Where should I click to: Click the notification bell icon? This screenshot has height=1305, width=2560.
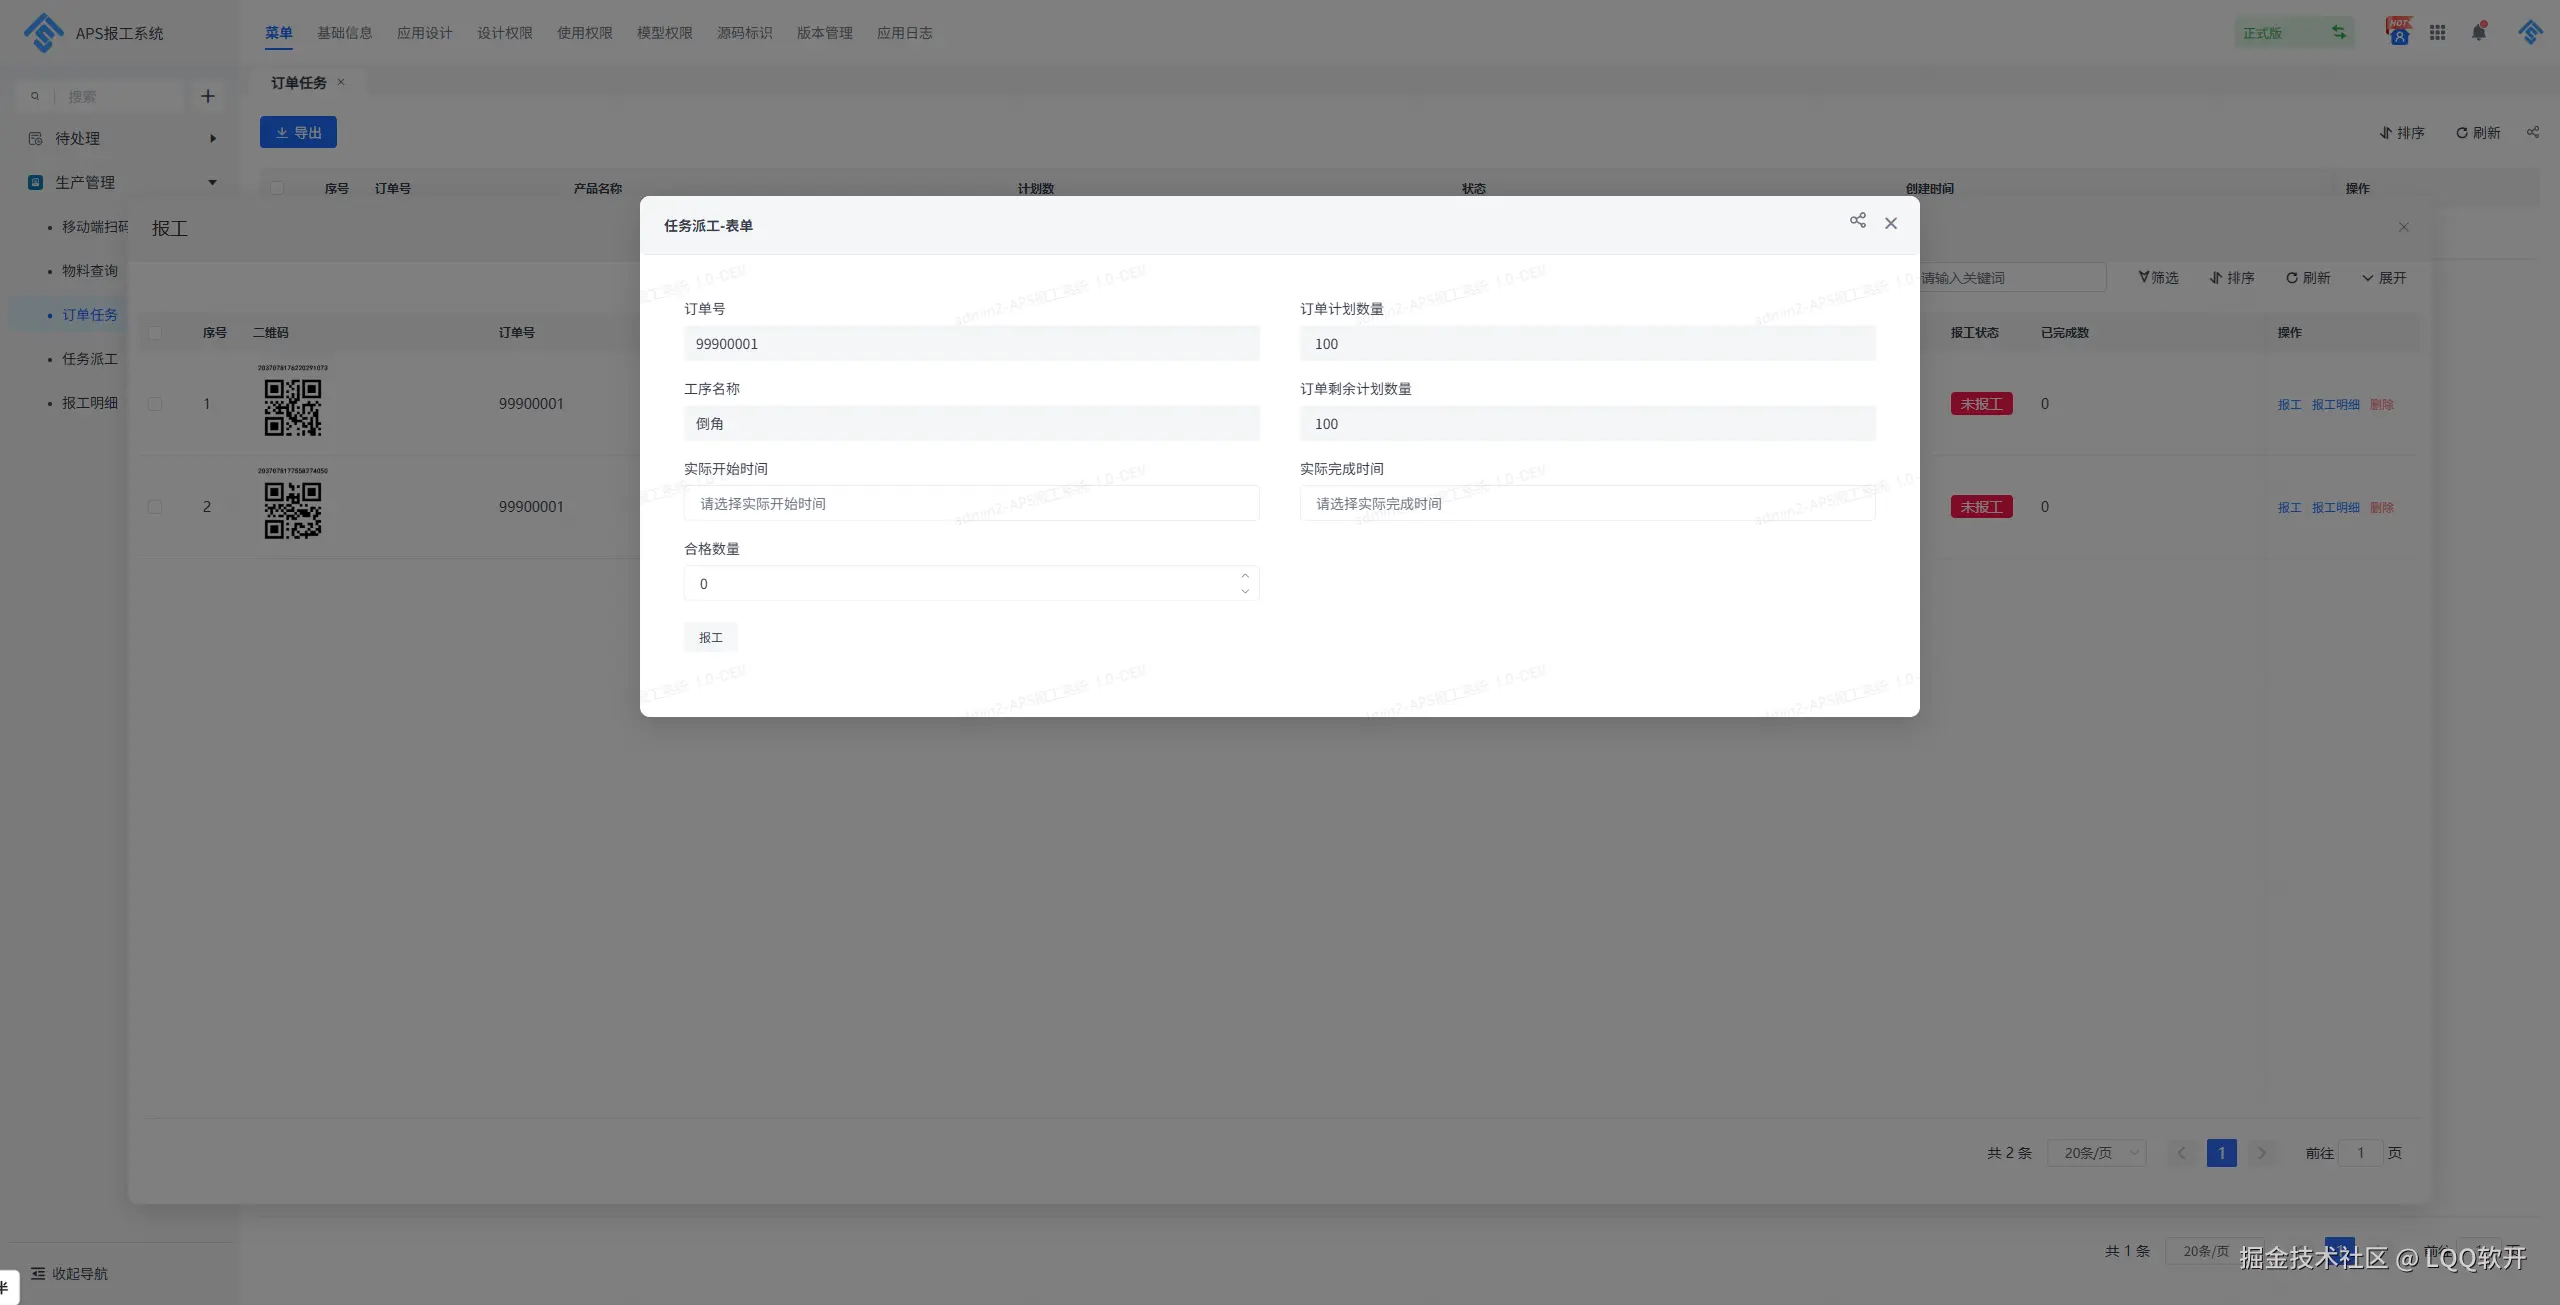click(x=2478, y=32)
